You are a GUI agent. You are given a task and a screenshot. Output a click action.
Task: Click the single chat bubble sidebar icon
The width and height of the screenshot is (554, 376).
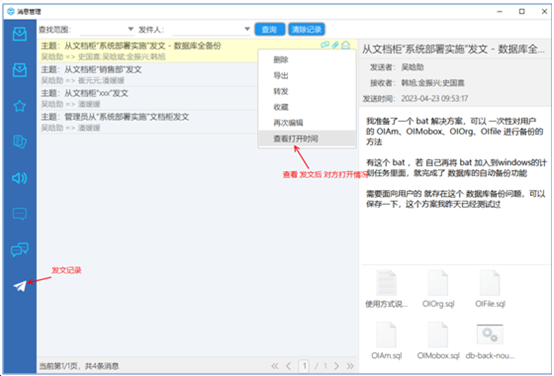pos(20,214)
